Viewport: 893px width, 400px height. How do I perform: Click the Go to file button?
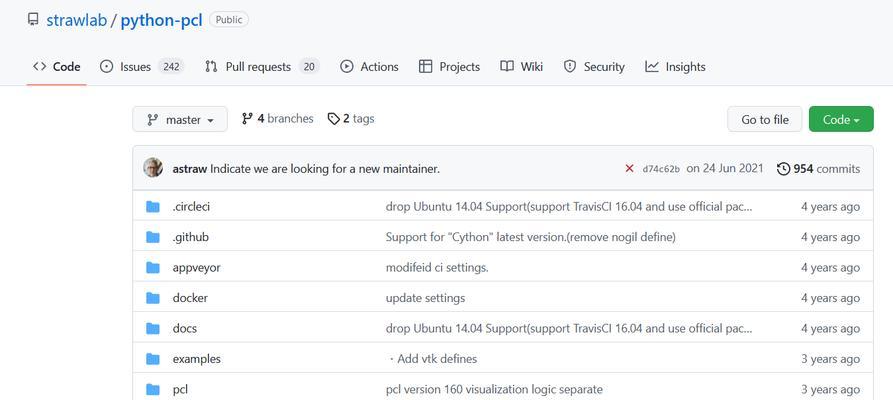pos(765,119)
